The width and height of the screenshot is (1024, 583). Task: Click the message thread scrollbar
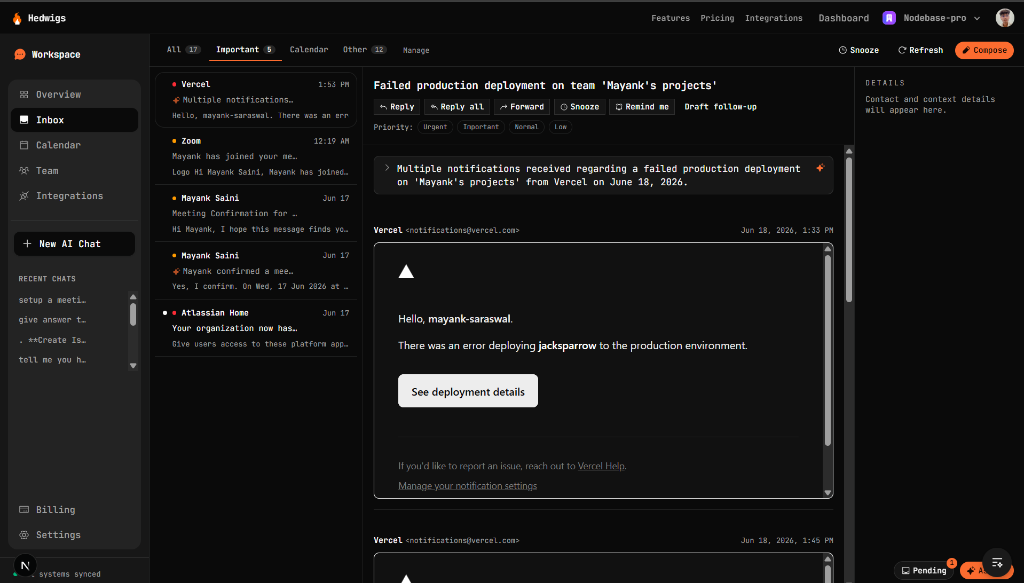849,228
